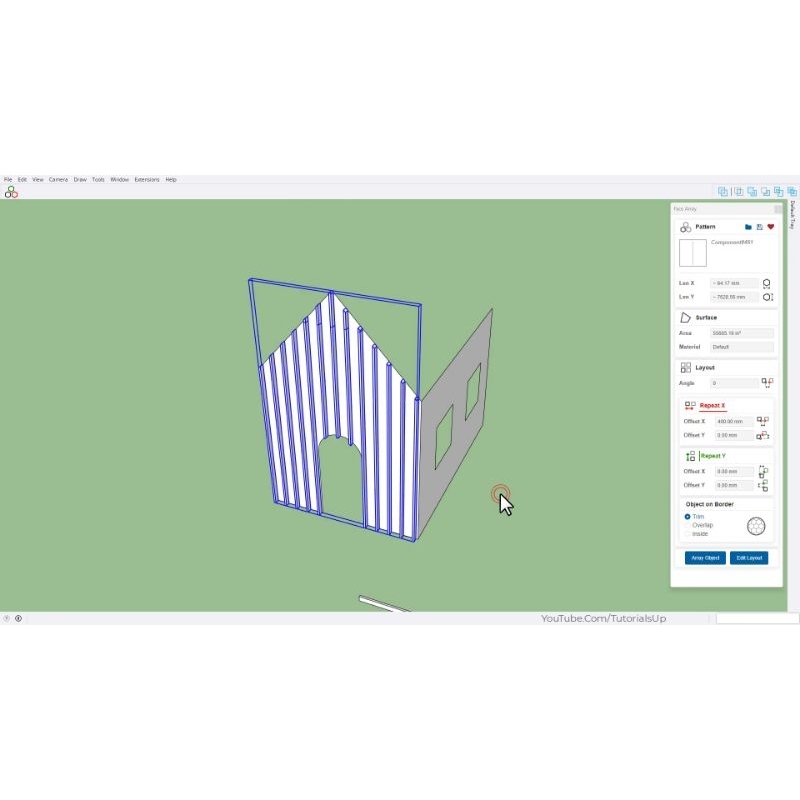This screenshot has width=800, height=800.
Task: Click the red heart favorite icon
Action: (x=771, y=227)
